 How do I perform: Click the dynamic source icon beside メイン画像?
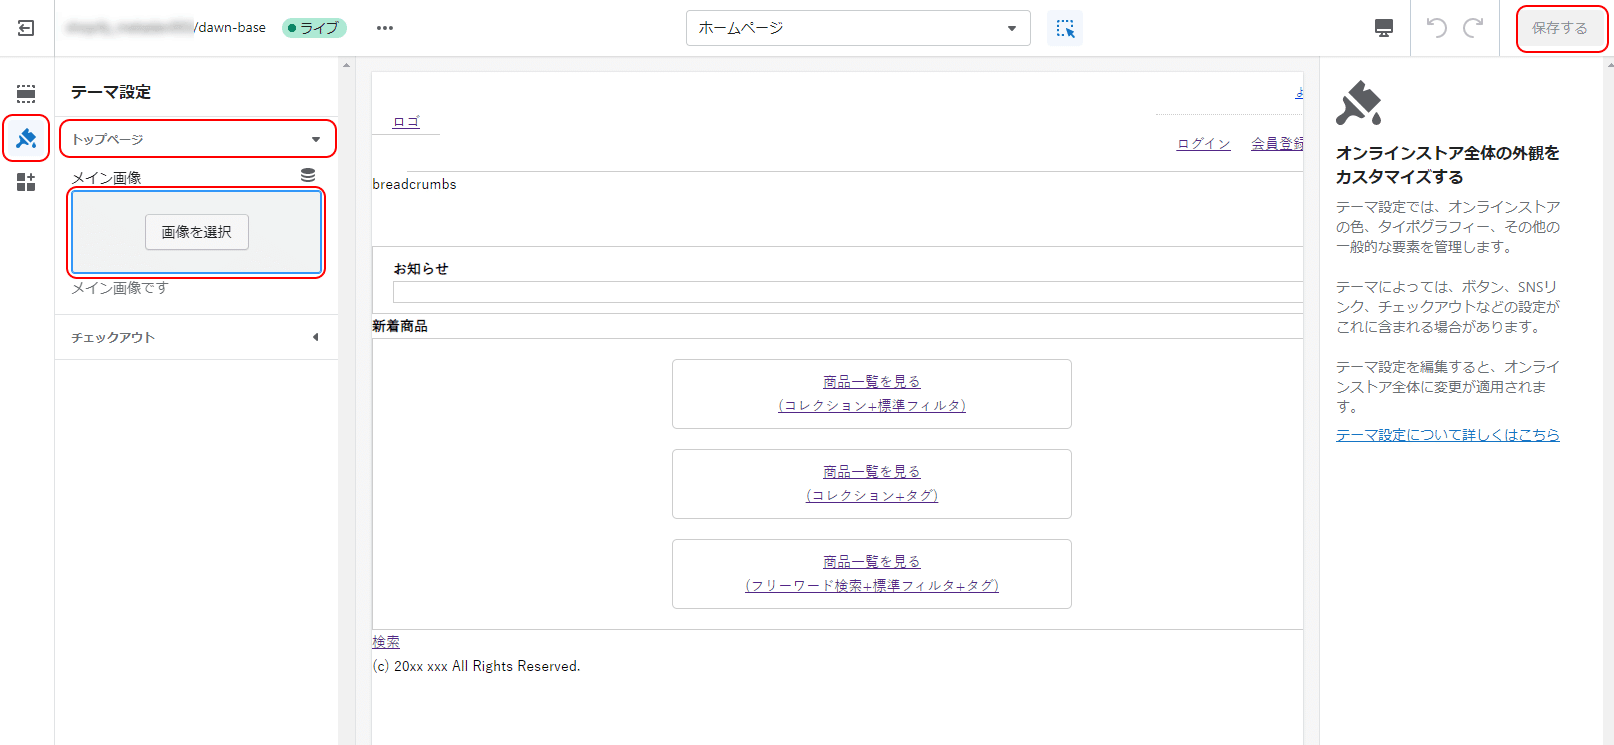(x=308, y=175)
